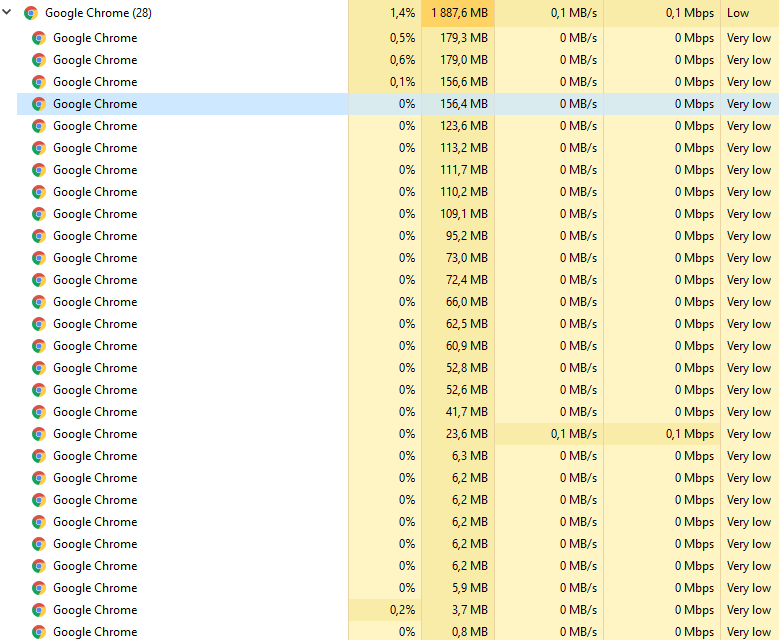Click "Very low" in the 179,3 MB row
This screenshot has height=640, width=779.
749,38
